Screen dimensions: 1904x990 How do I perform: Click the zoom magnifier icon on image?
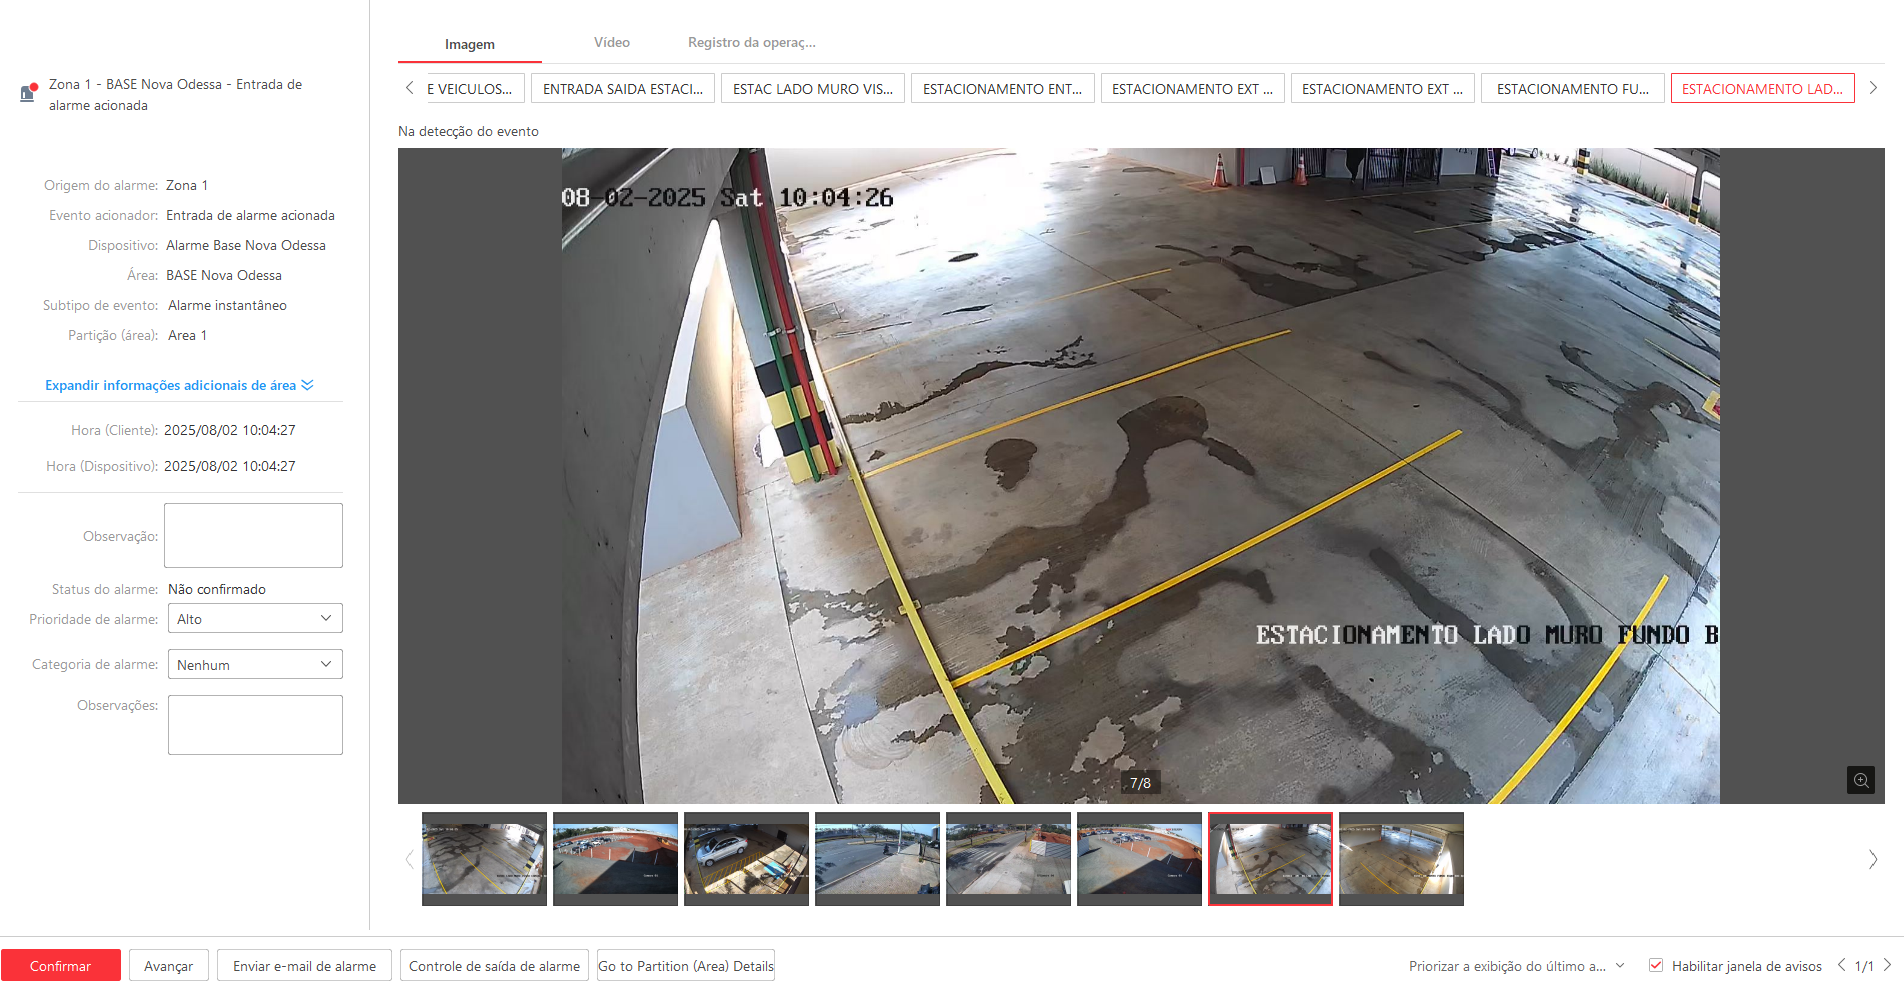click(1860, 780)
